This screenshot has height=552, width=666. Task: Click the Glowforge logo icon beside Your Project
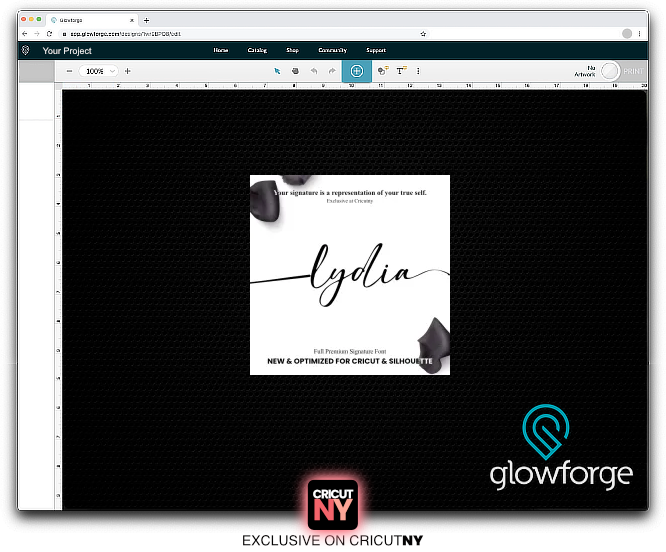coord(25,51)
